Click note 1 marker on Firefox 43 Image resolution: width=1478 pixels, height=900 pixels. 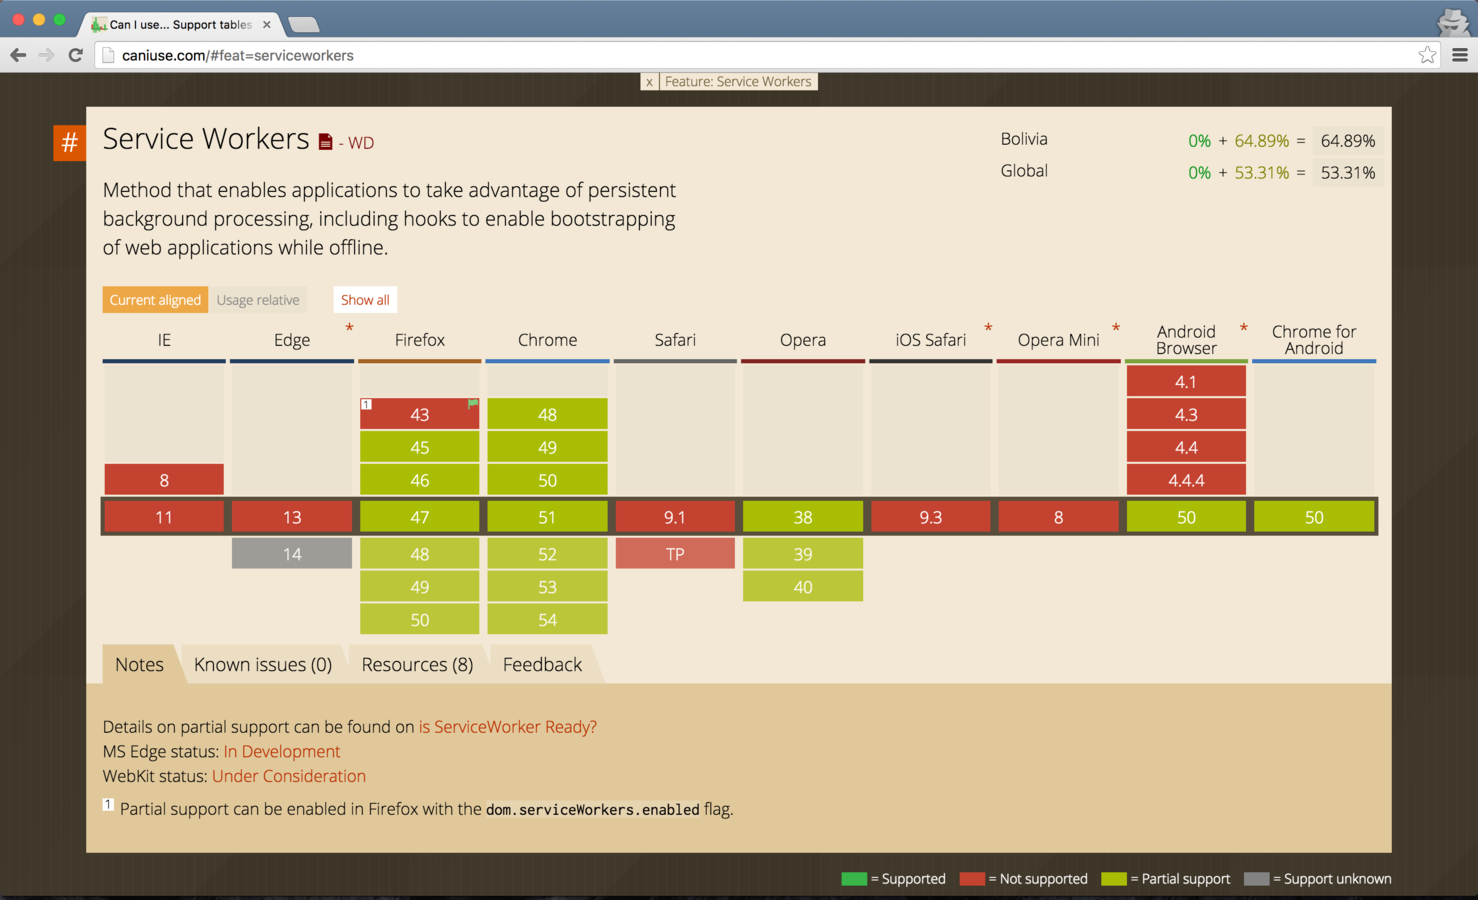366,404
